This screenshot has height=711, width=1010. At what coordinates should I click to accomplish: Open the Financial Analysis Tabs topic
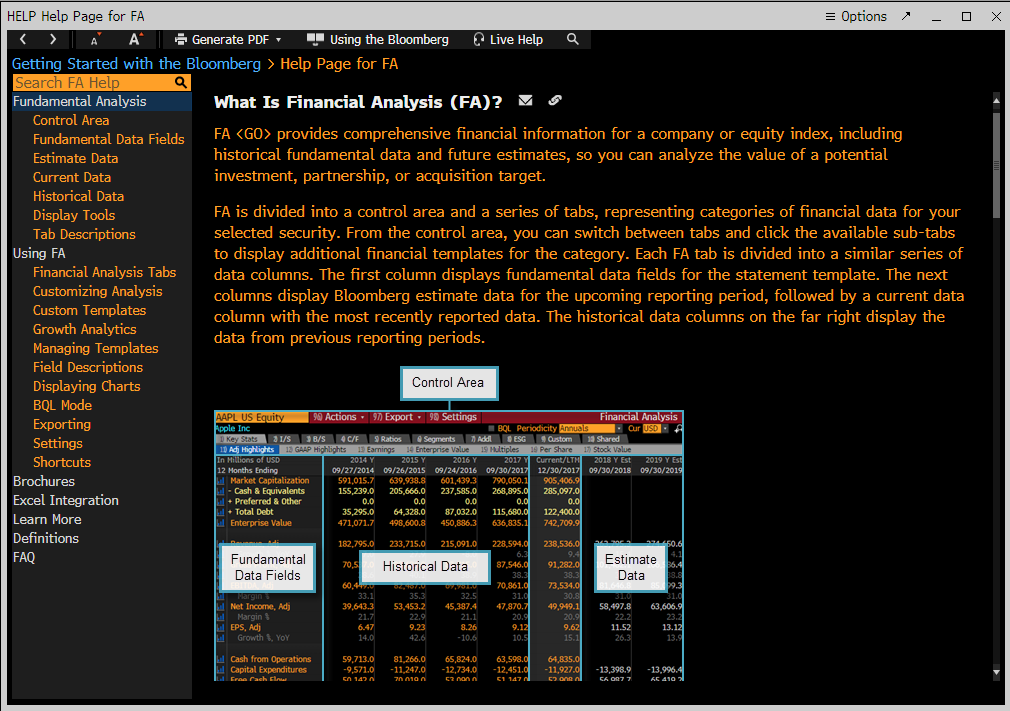click(x=104, y=272)
